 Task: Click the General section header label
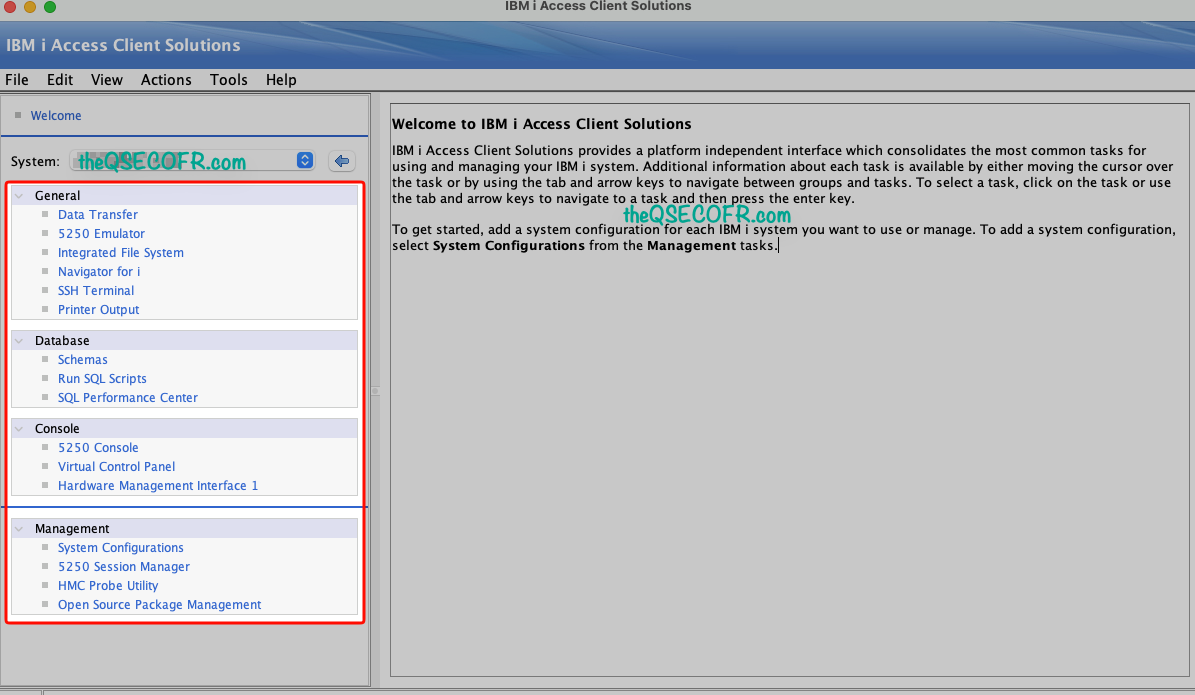point(57,196)
